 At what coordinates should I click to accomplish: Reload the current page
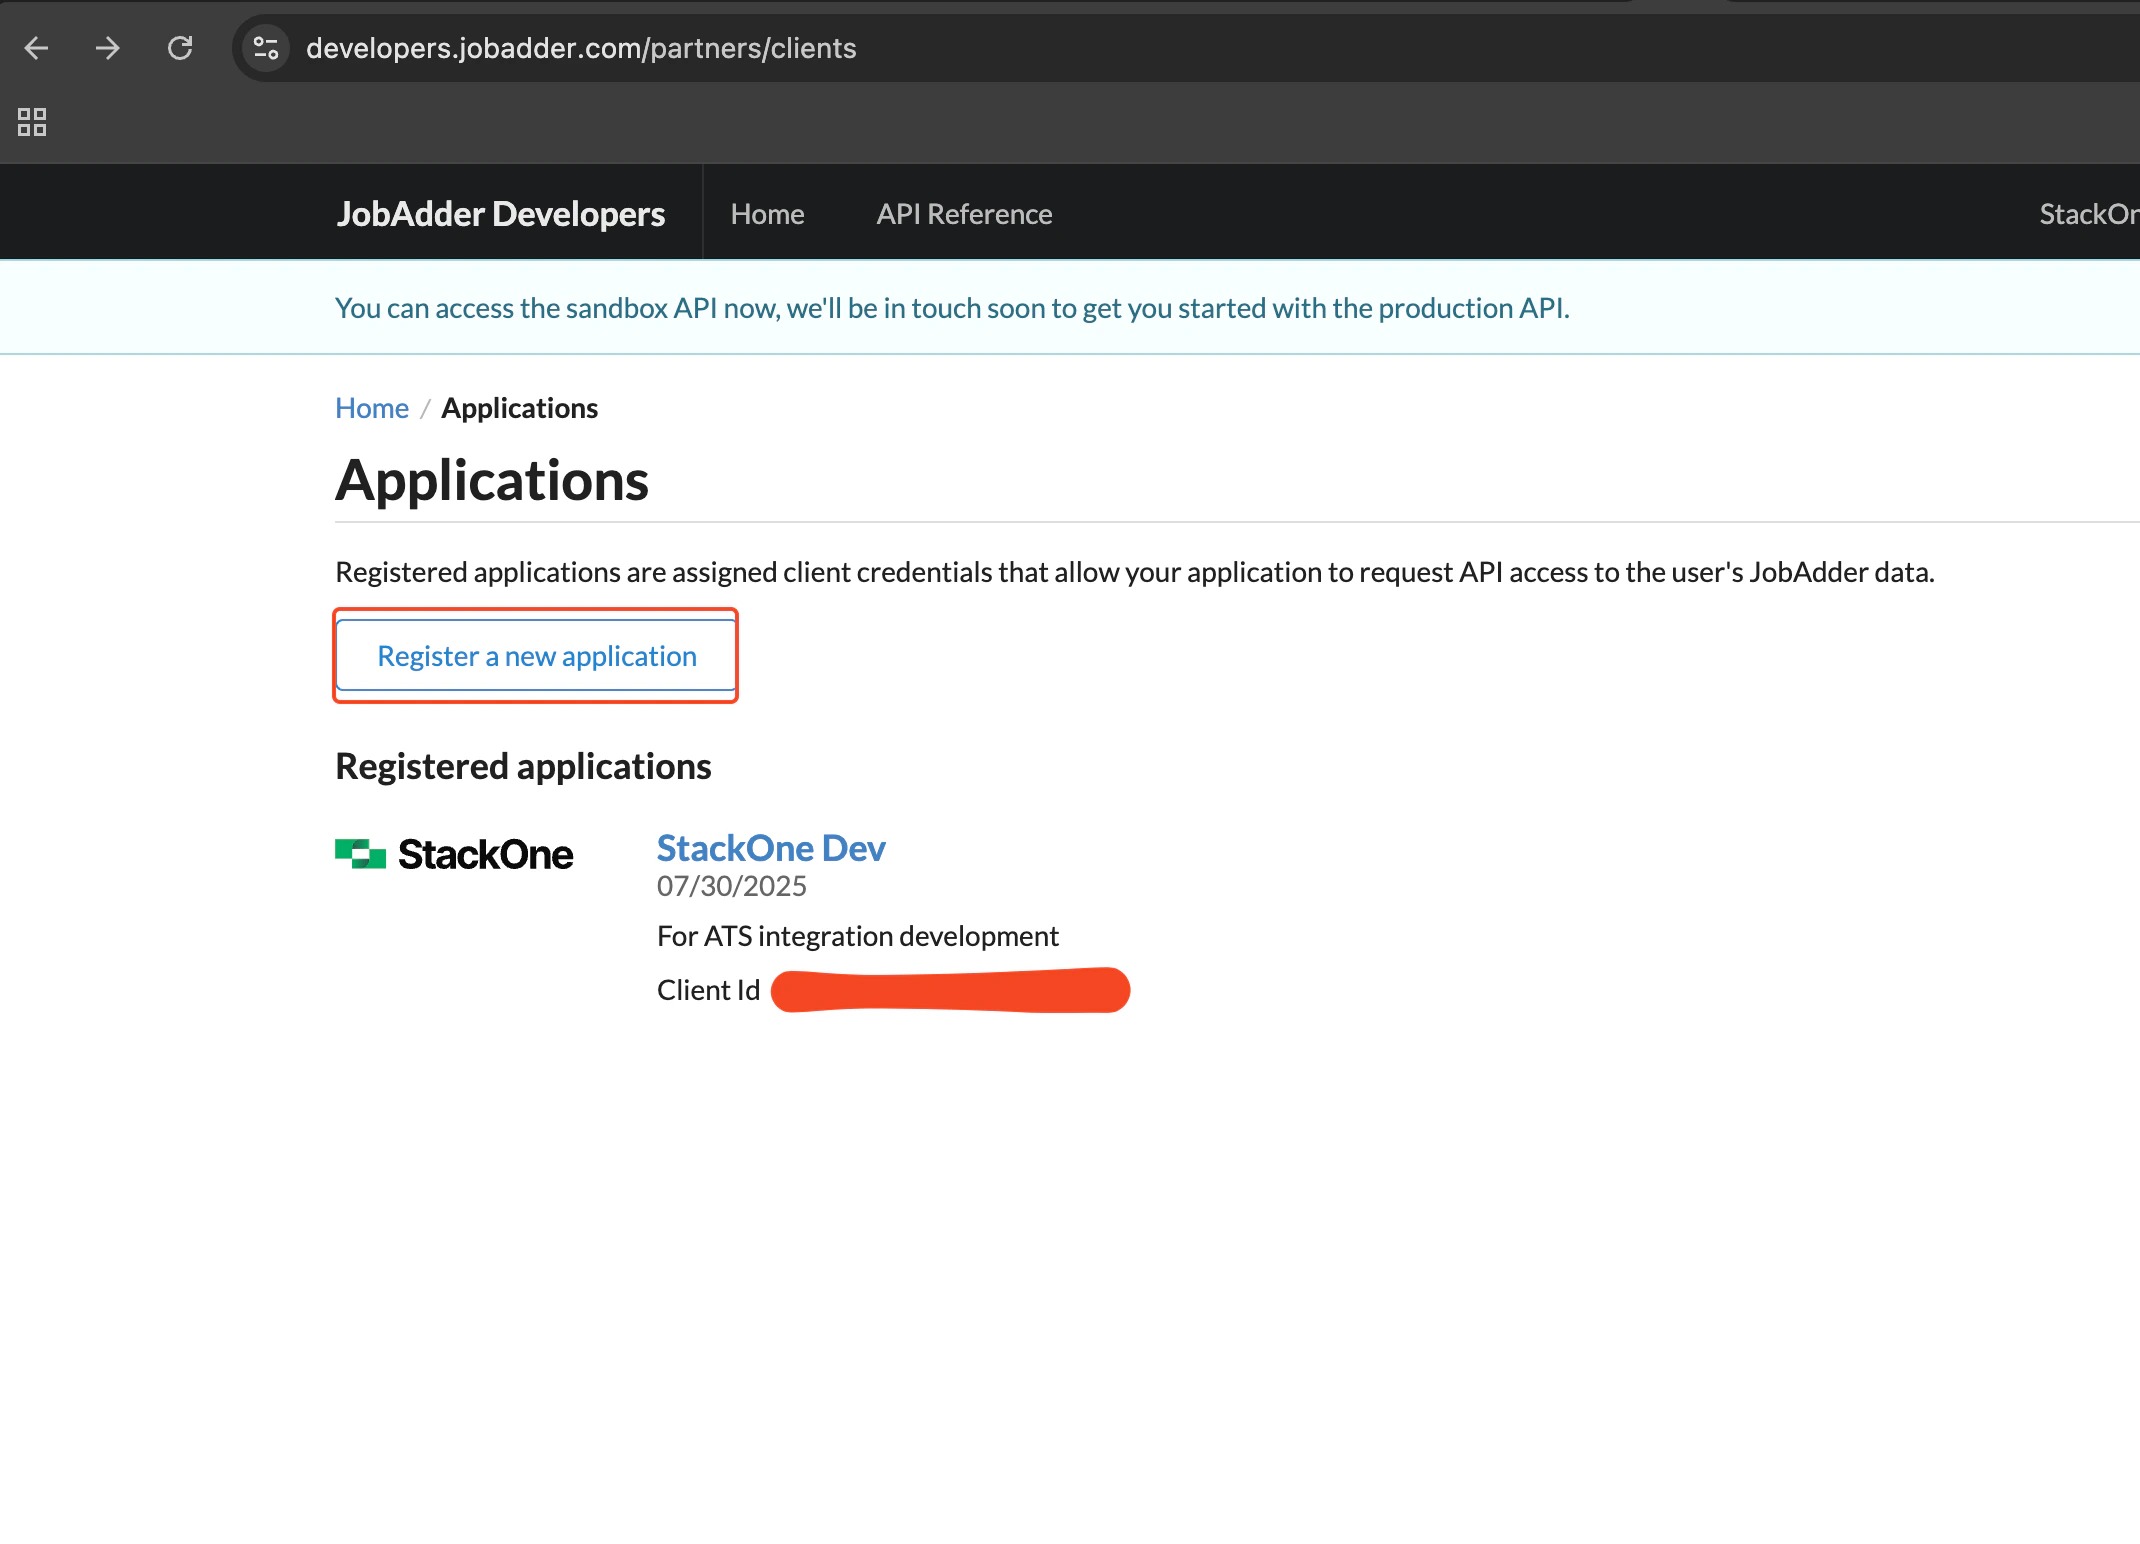pyautogui.click(x=181, y=47)
